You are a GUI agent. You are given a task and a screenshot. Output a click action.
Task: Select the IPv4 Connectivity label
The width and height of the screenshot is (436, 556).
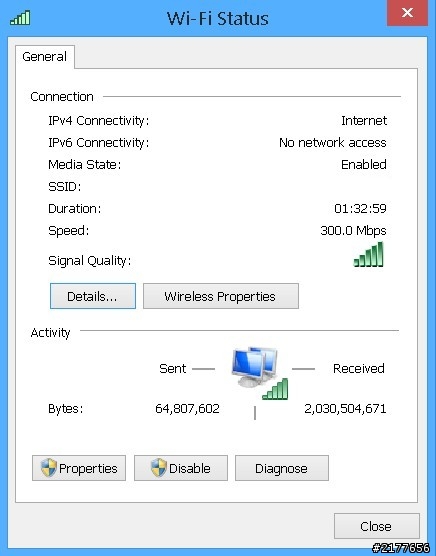click(x=99, y=121)
